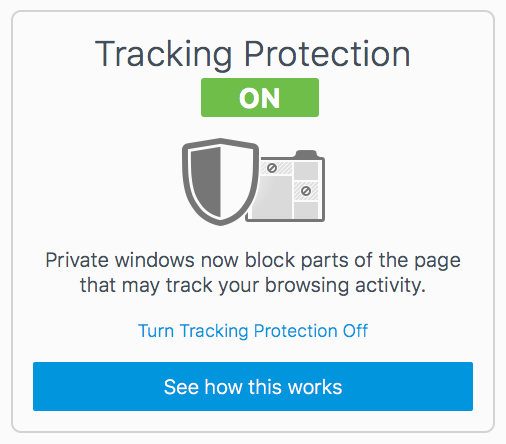Viewport: 506px width, 444px height.
Task: Click the Tracking Protection heading
Action: pyautogui.click(x=253, y=54)
